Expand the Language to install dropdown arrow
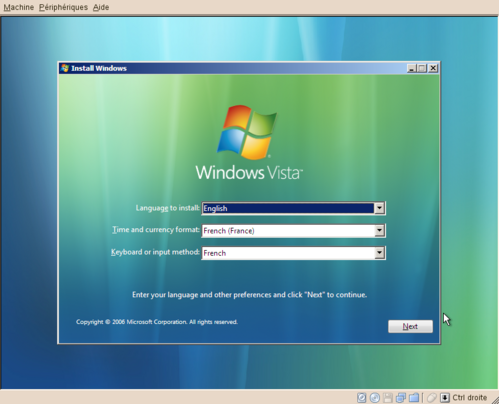499x404 pixels. coord(379,208)
